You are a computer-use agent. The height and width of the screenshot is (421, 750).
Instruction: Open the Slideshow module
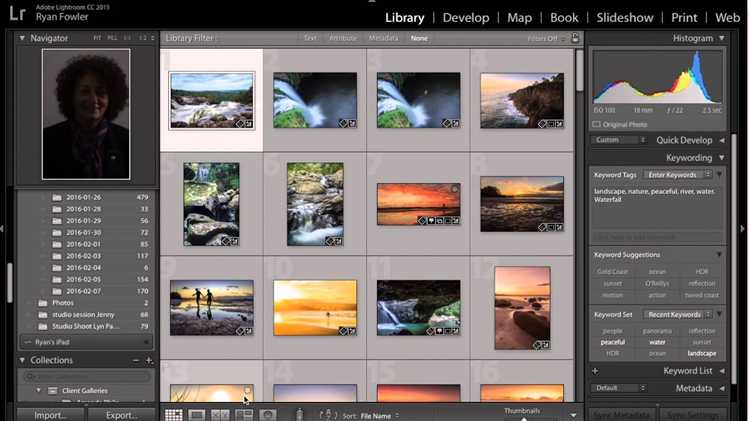point(625,18)
